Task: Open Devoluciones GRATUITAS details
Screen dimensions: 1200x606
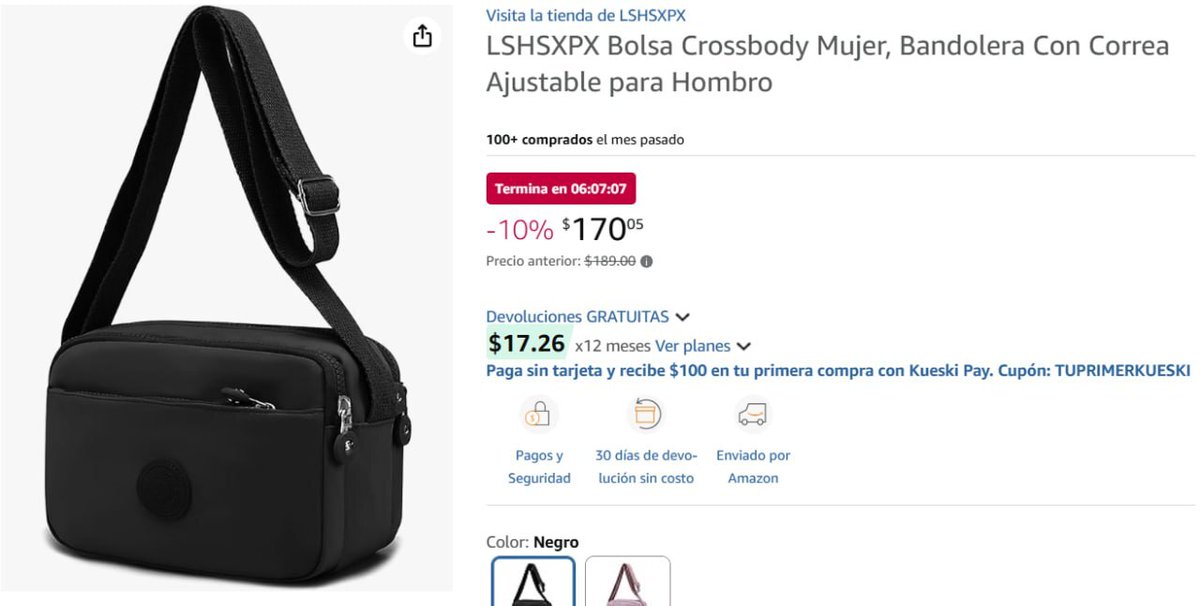Action: 577,316
